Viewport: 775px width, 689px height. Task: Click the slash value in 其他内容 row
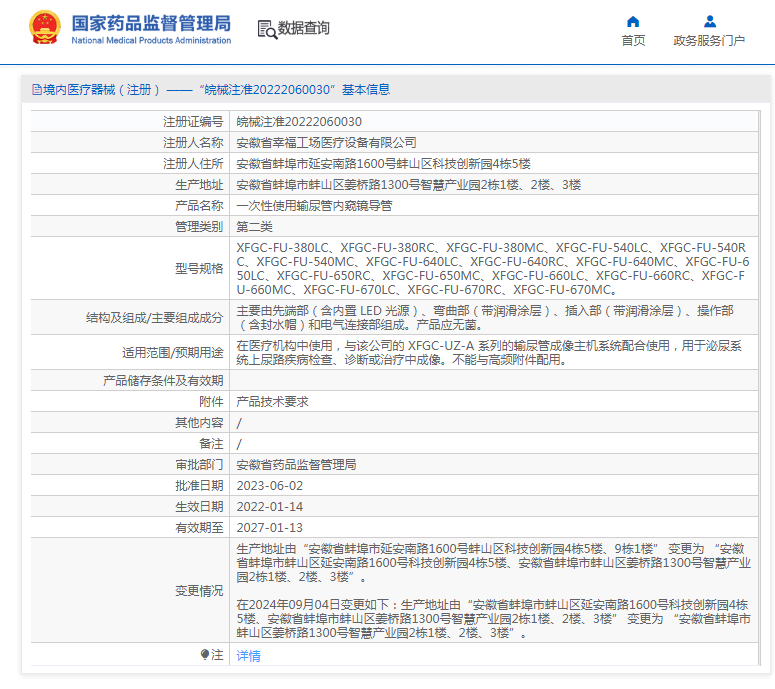tap(239, 423)
